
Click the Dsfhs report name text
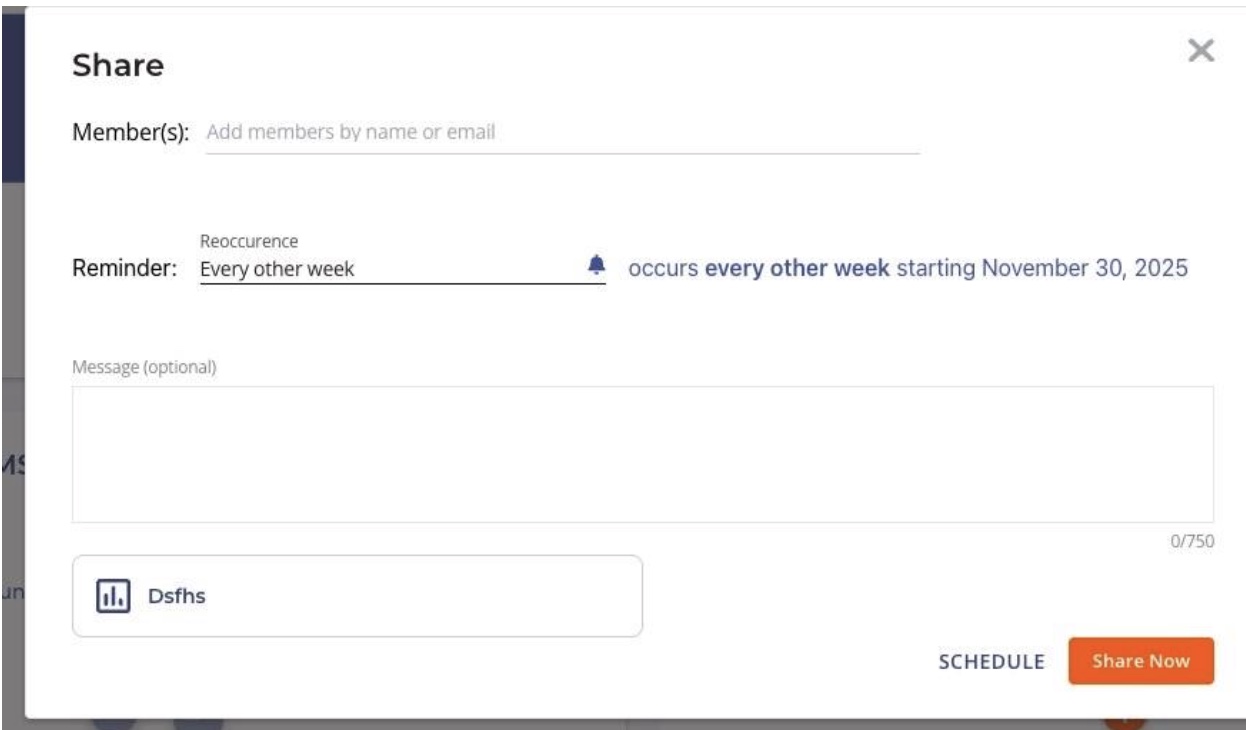(177, 597)
